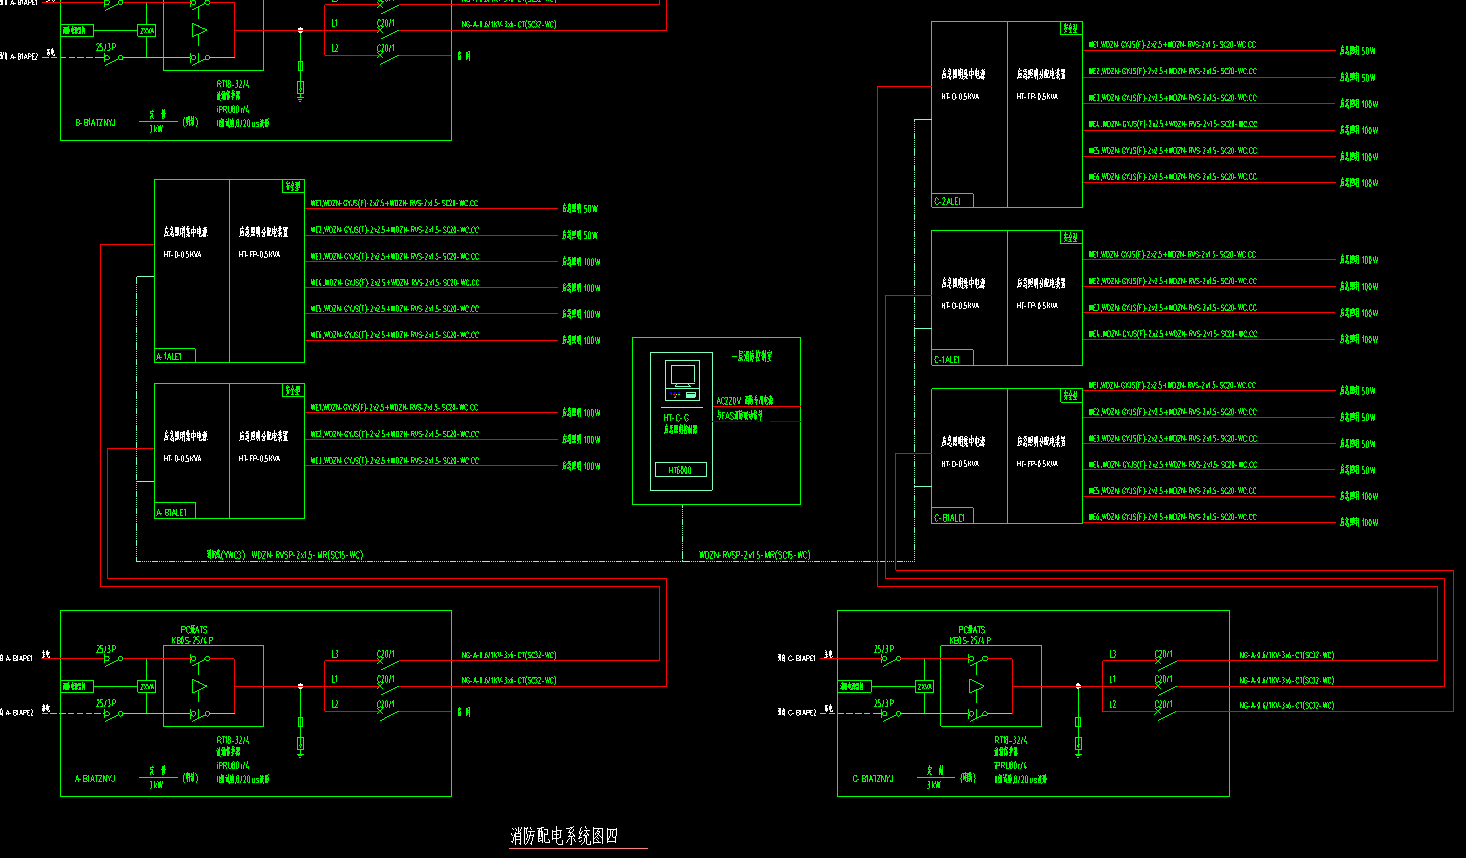Click the L2 label in C-B1ATZNYJ box
Screen dimensions: 1466x858
[1112, 705]
